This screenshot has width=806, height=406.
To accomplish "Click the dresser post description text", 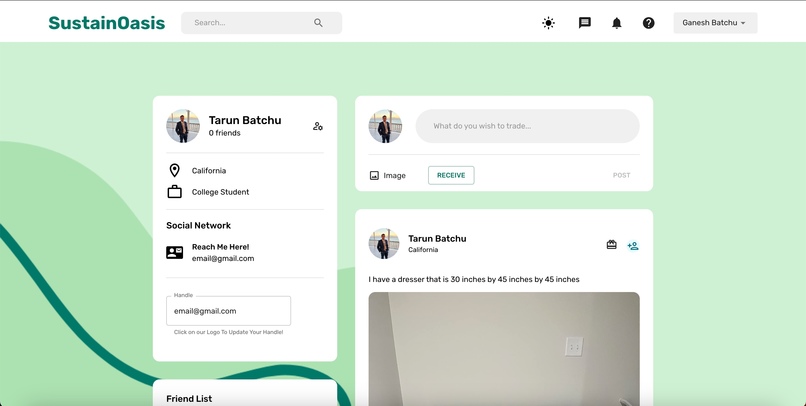I will click(x=474, y=280).
